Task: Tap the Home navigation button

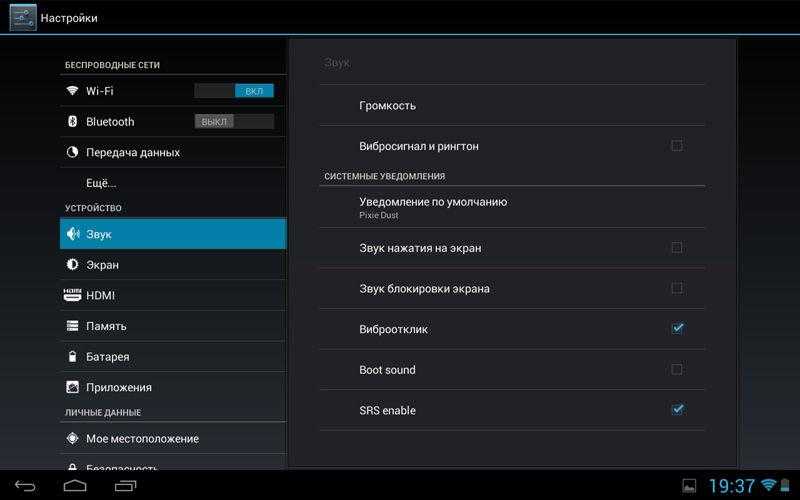Action: coord(75,486)
